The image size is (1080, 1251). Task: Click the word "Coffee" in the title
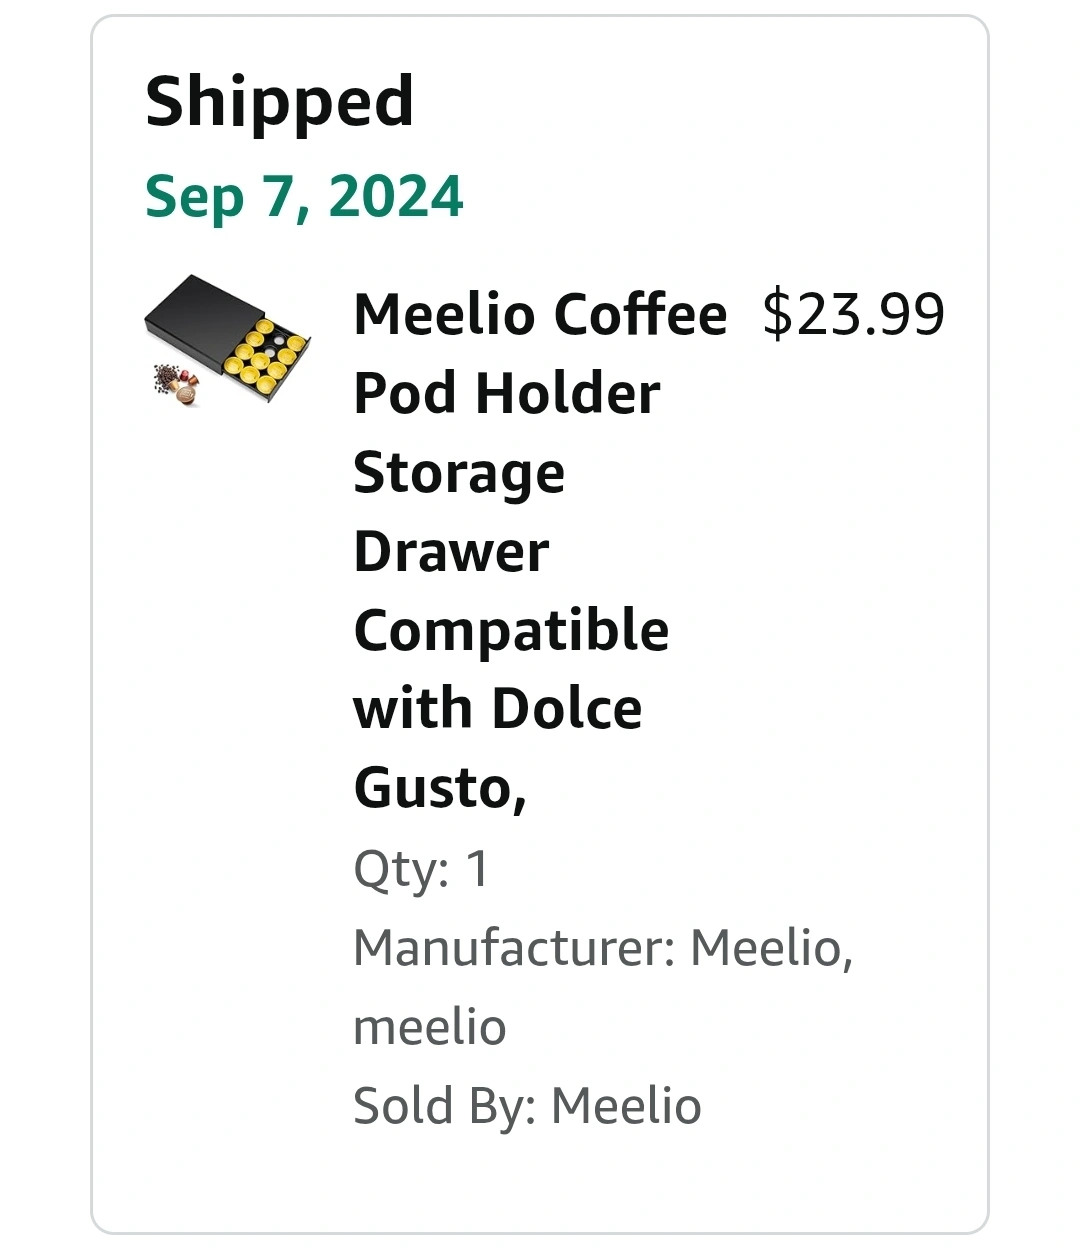(640, 314)
